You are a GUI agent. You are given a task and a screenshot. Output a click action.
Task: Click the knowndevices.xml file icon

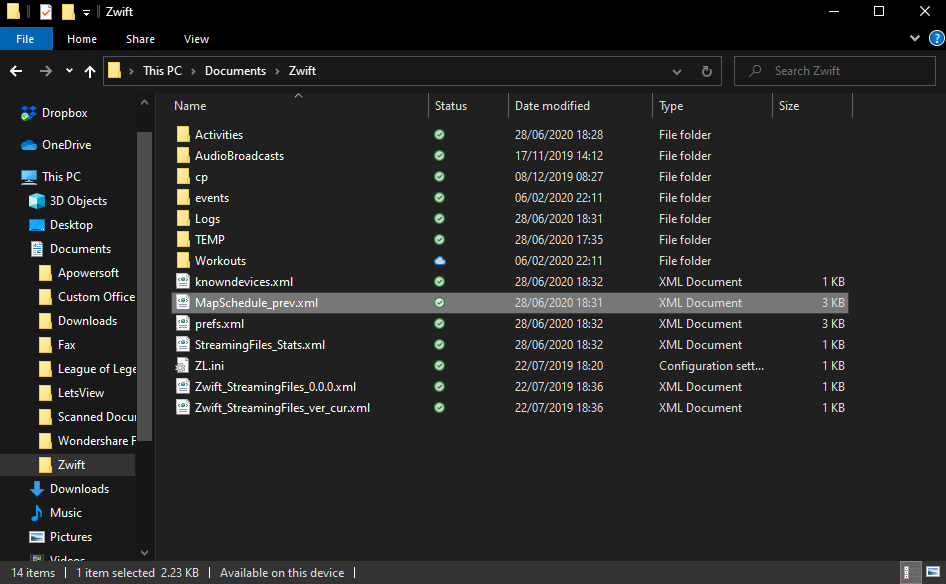(x=183, y=282)
